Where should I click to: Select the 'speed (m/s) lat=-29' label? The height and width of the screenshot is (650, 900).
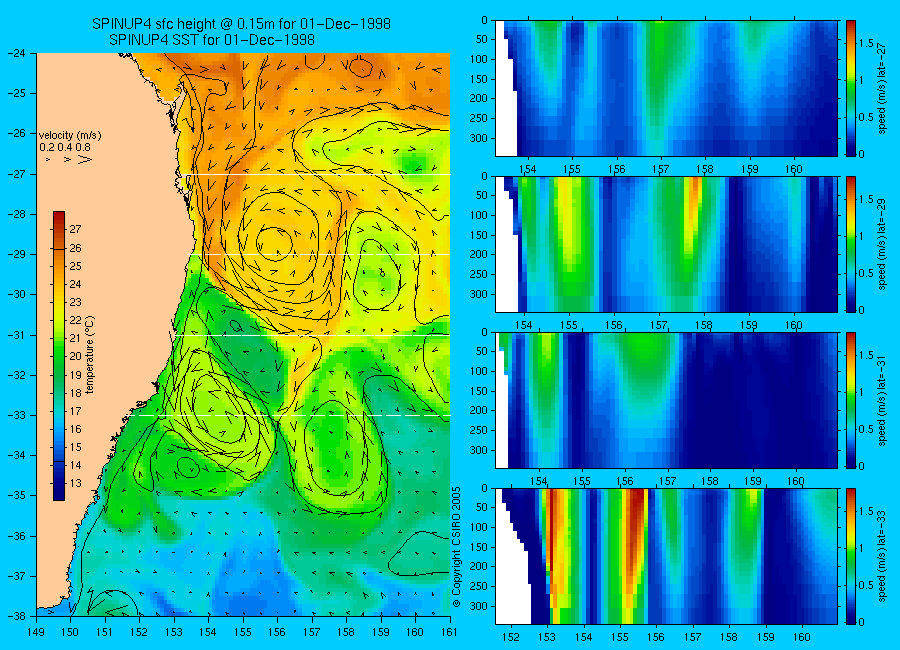point(882,244)
